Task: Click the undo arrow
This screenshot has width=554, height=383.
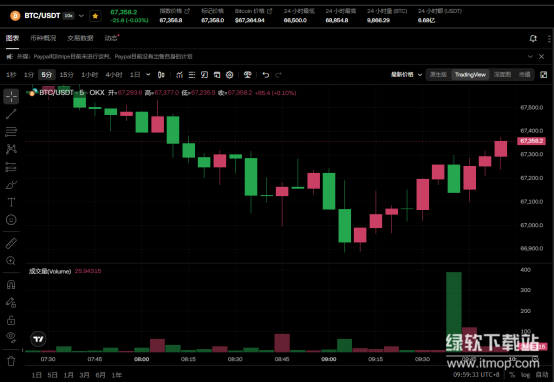Action: [266, 75]
